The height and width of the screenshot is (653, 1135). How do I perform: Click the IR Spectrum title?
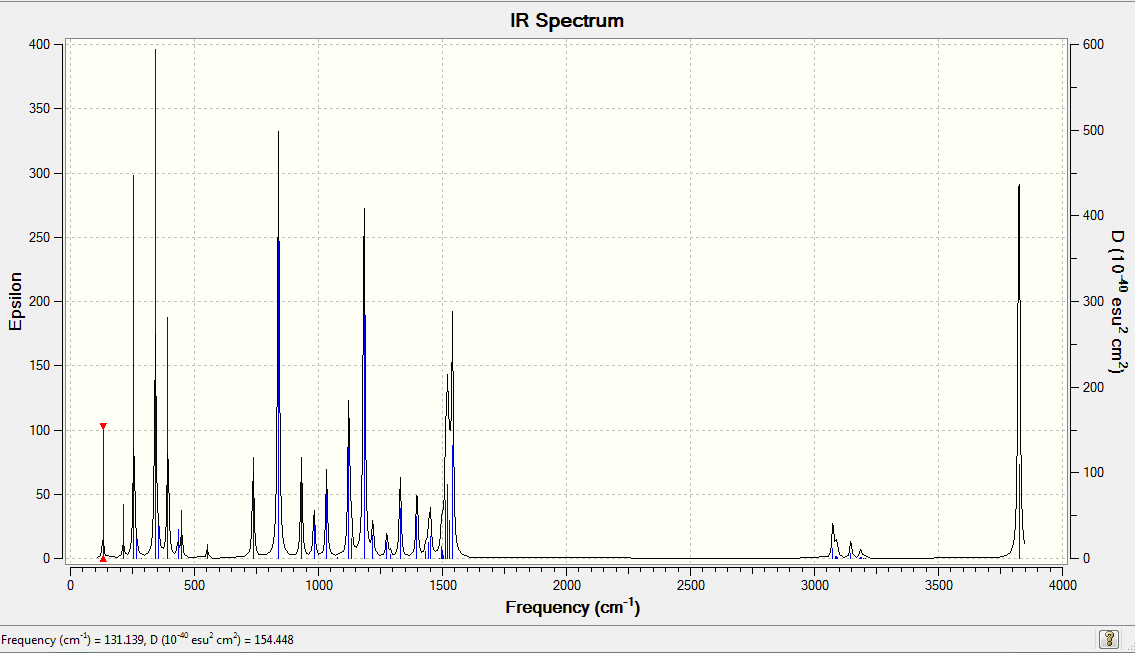click(x=567, y=20)
